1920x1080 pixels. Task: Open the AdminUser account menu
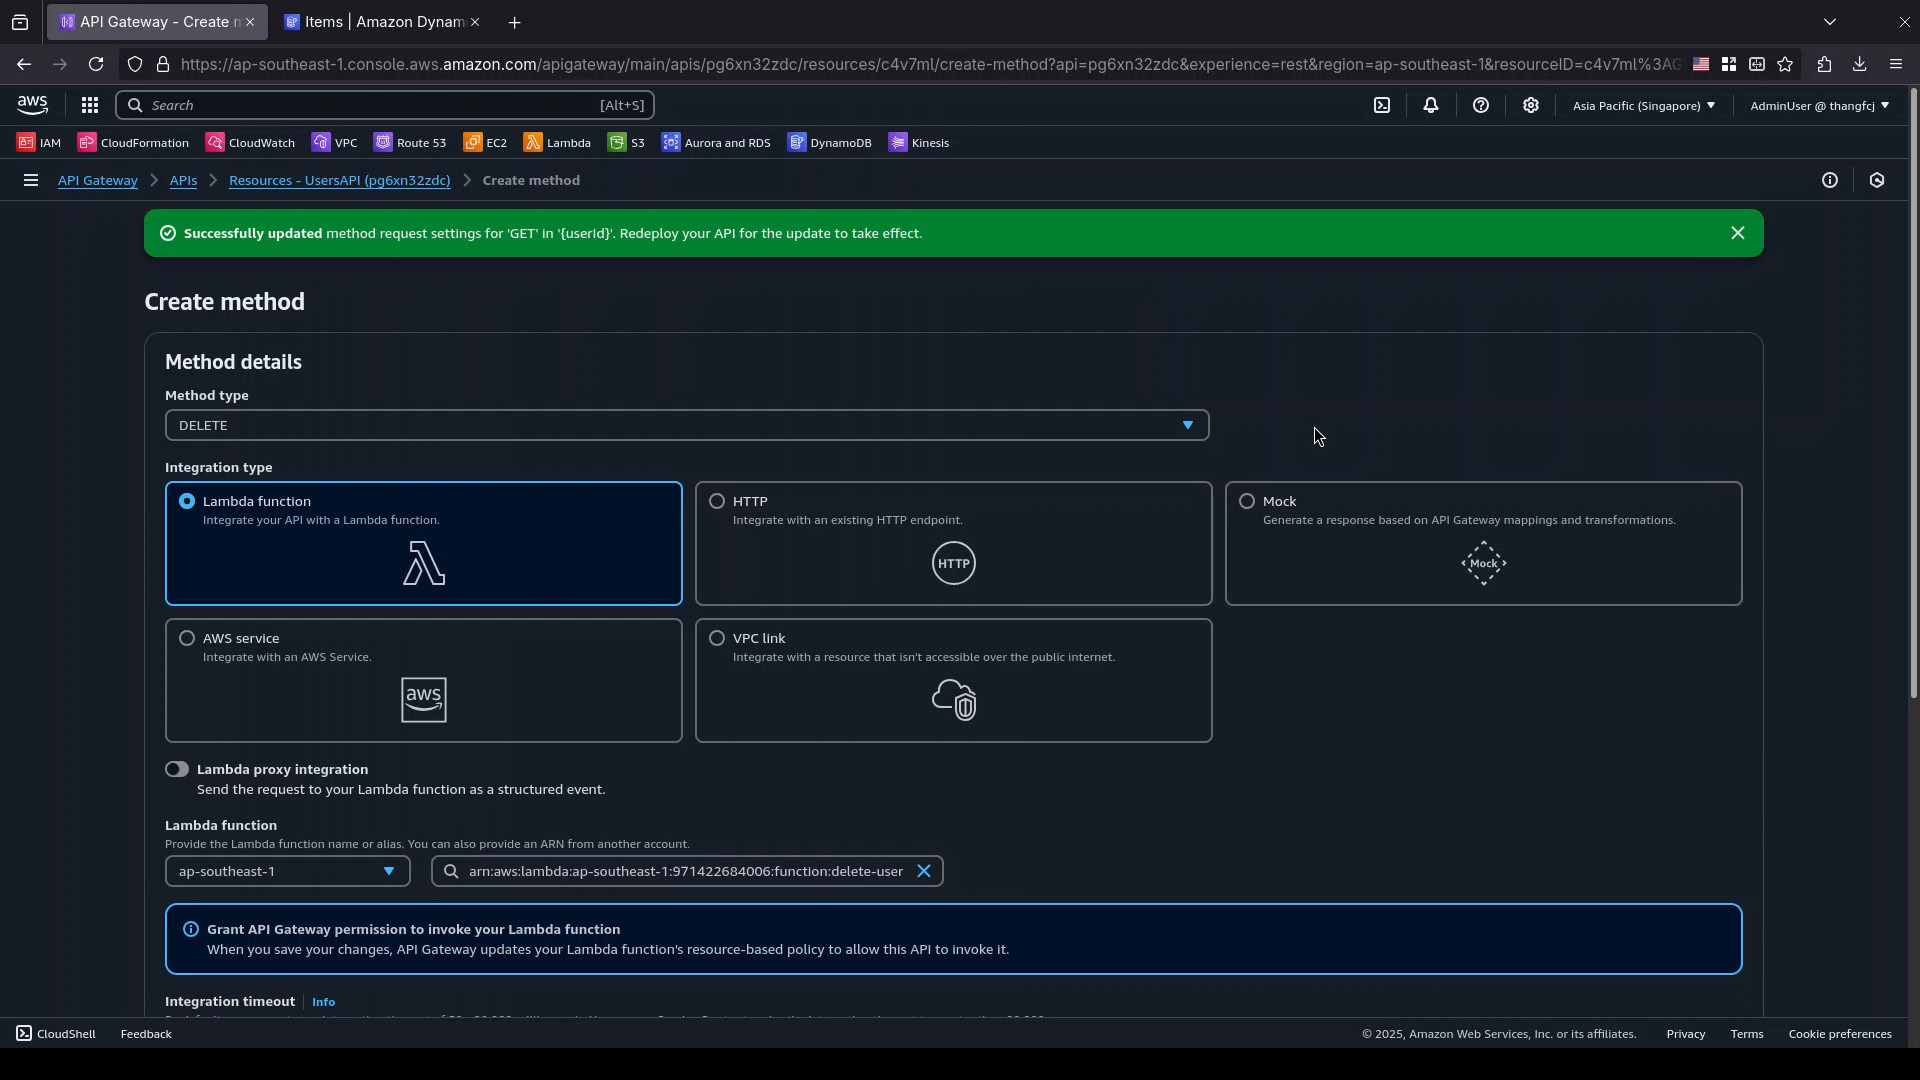click(x=1819, y=105)
